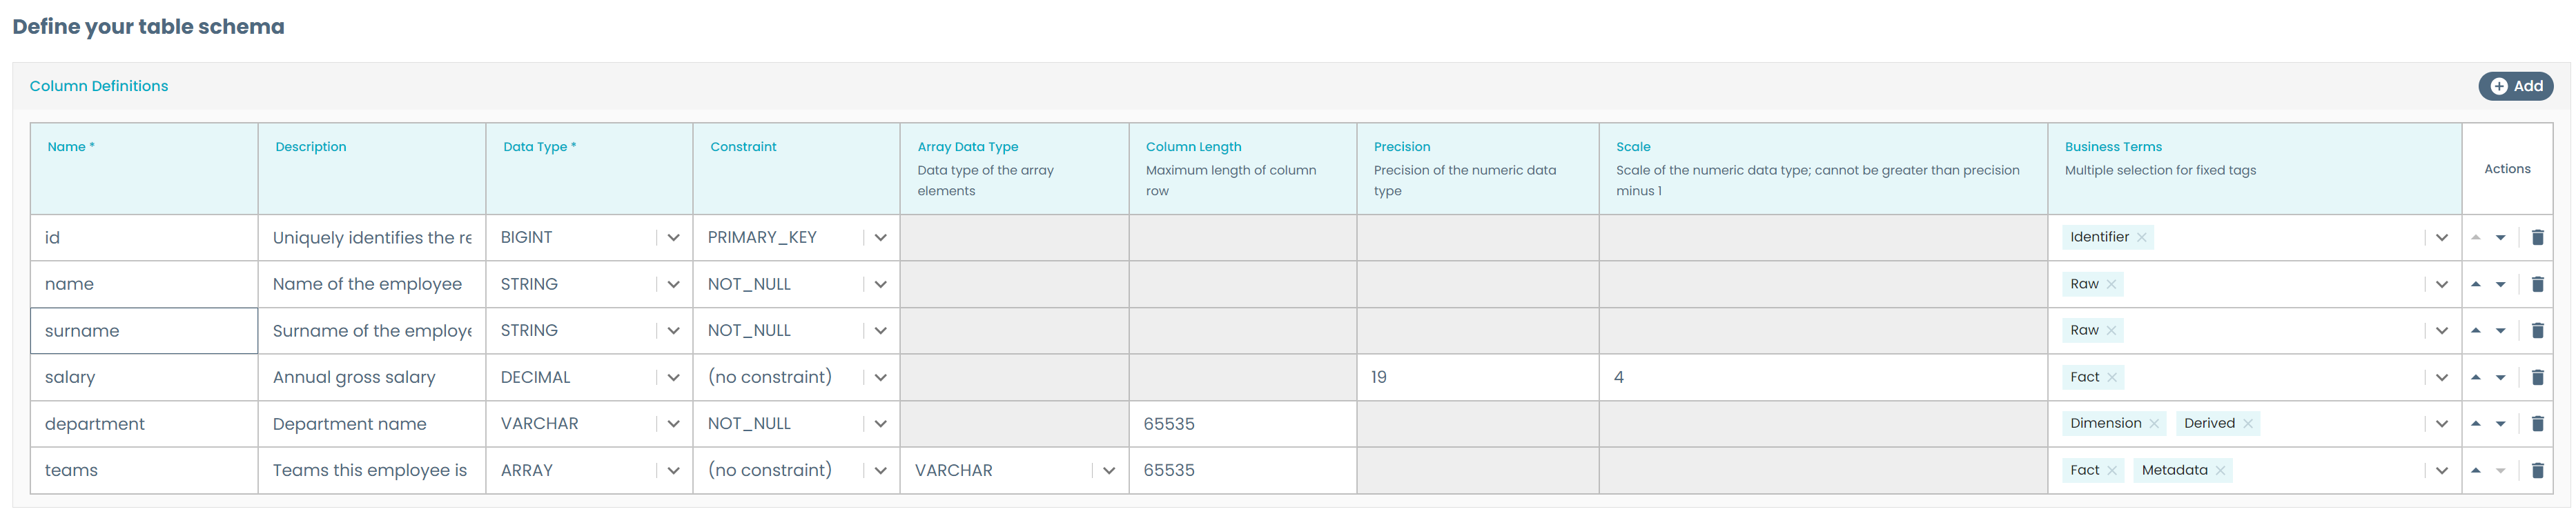Delete the "id" column row
Screen dimensions: 2576x516
[2539, 237]
